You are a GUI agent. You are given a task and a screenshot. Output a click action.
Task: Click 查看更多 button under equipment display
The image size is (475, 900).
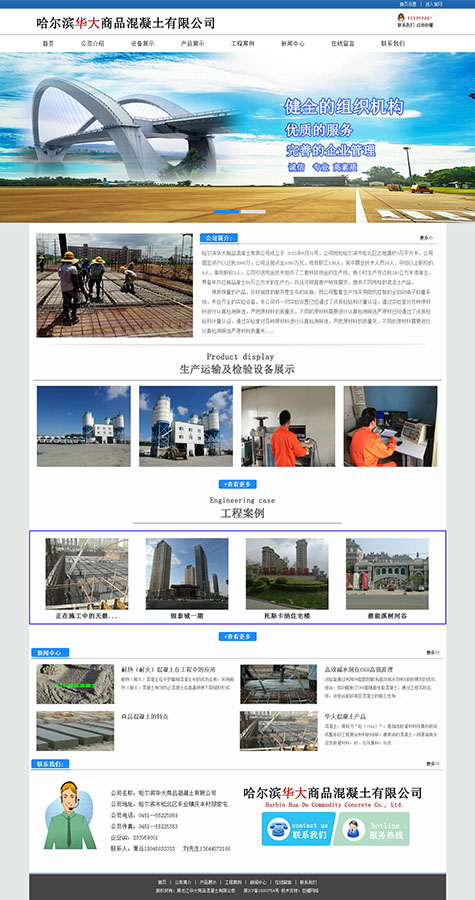[x=238, y=484]
